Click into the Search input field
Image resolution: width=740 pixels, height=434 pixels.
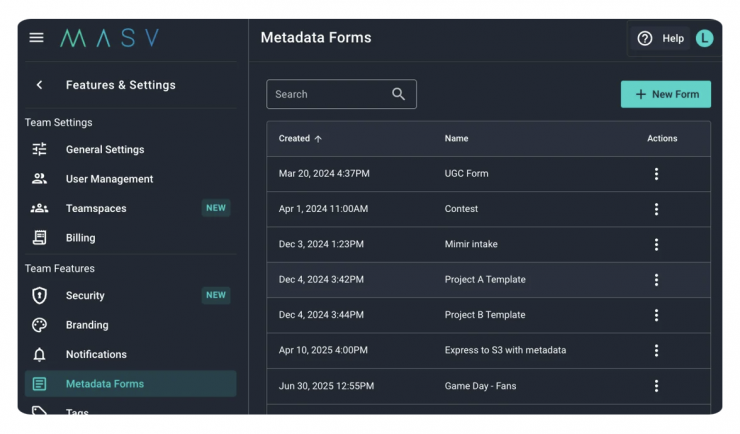pyautogui.click(x=328, y=94)
